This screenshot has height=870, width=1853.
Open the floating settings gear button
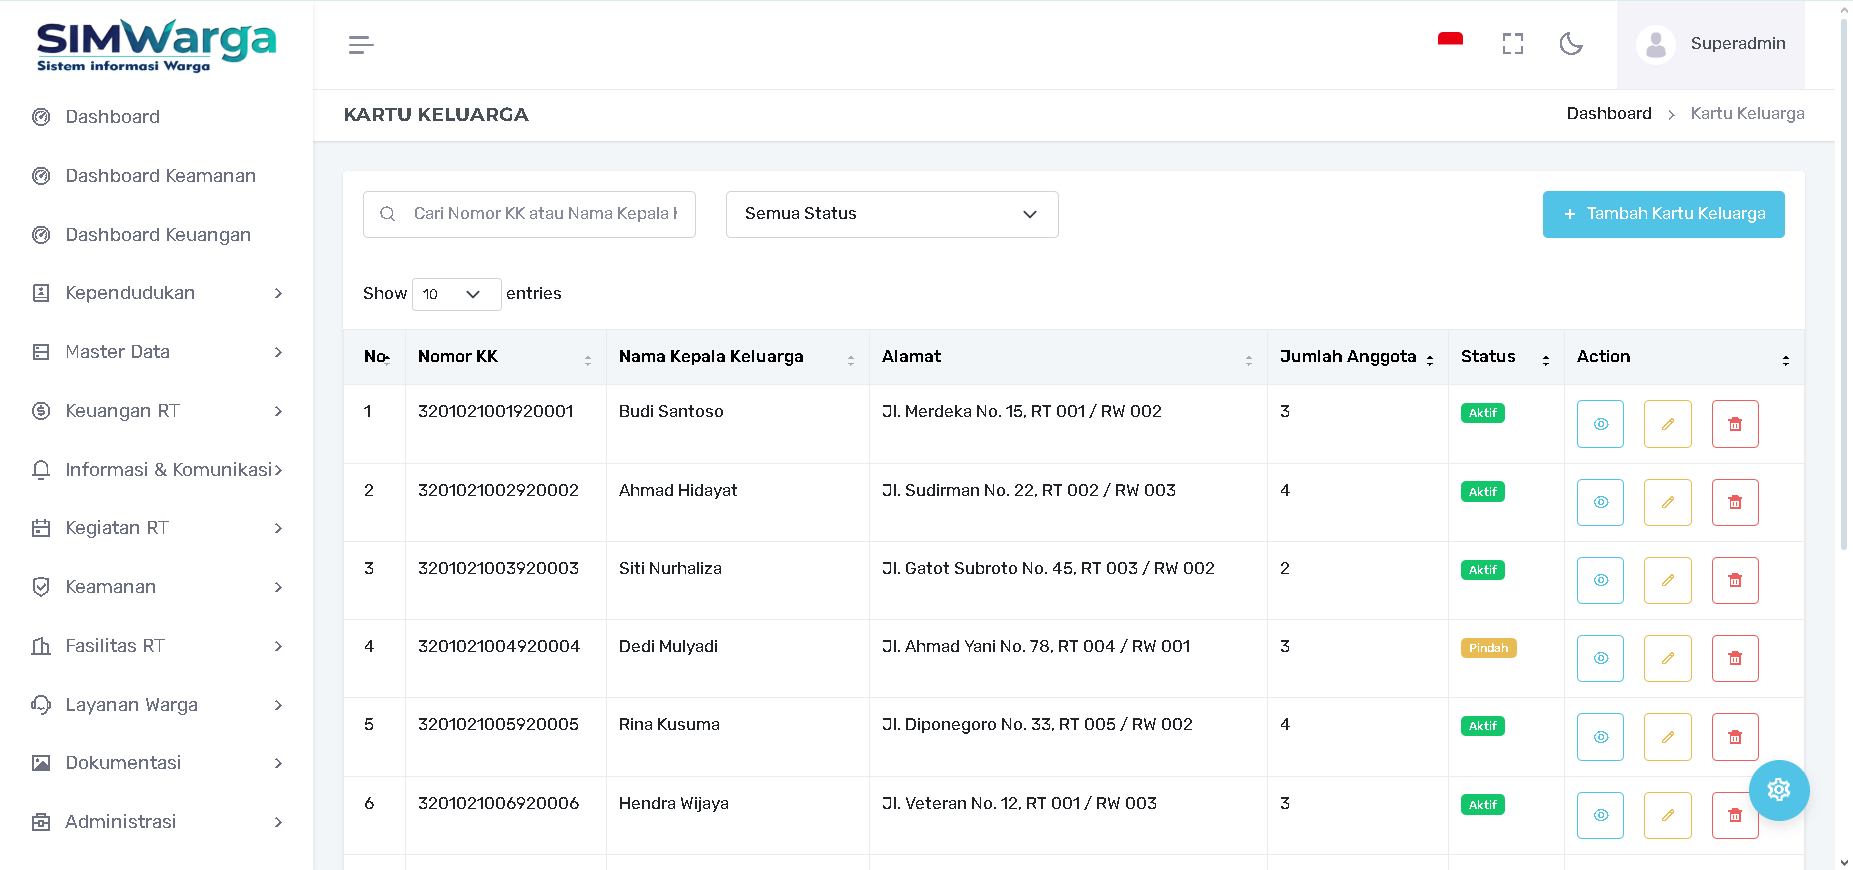click(x=1778, y=790)
